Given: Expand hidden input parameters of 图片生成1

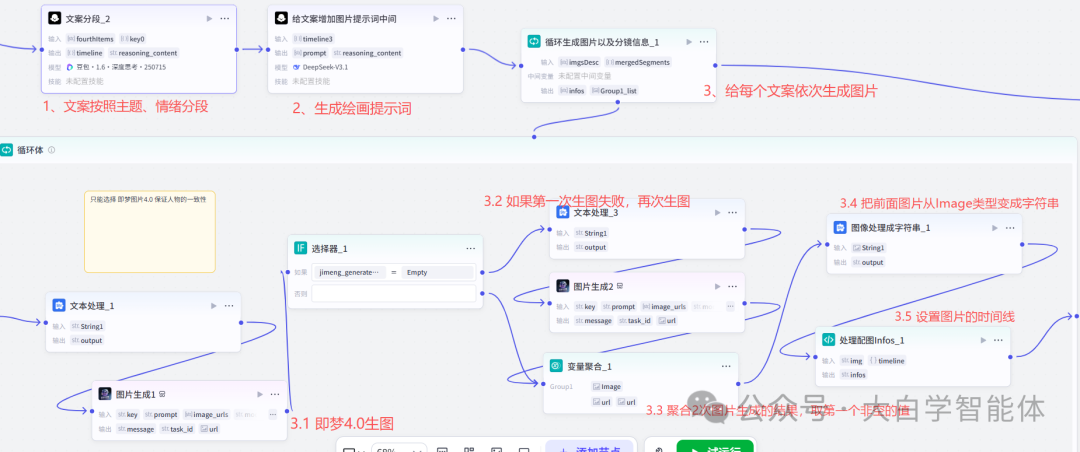Looking at the screenshot, I should pos(273,415).
